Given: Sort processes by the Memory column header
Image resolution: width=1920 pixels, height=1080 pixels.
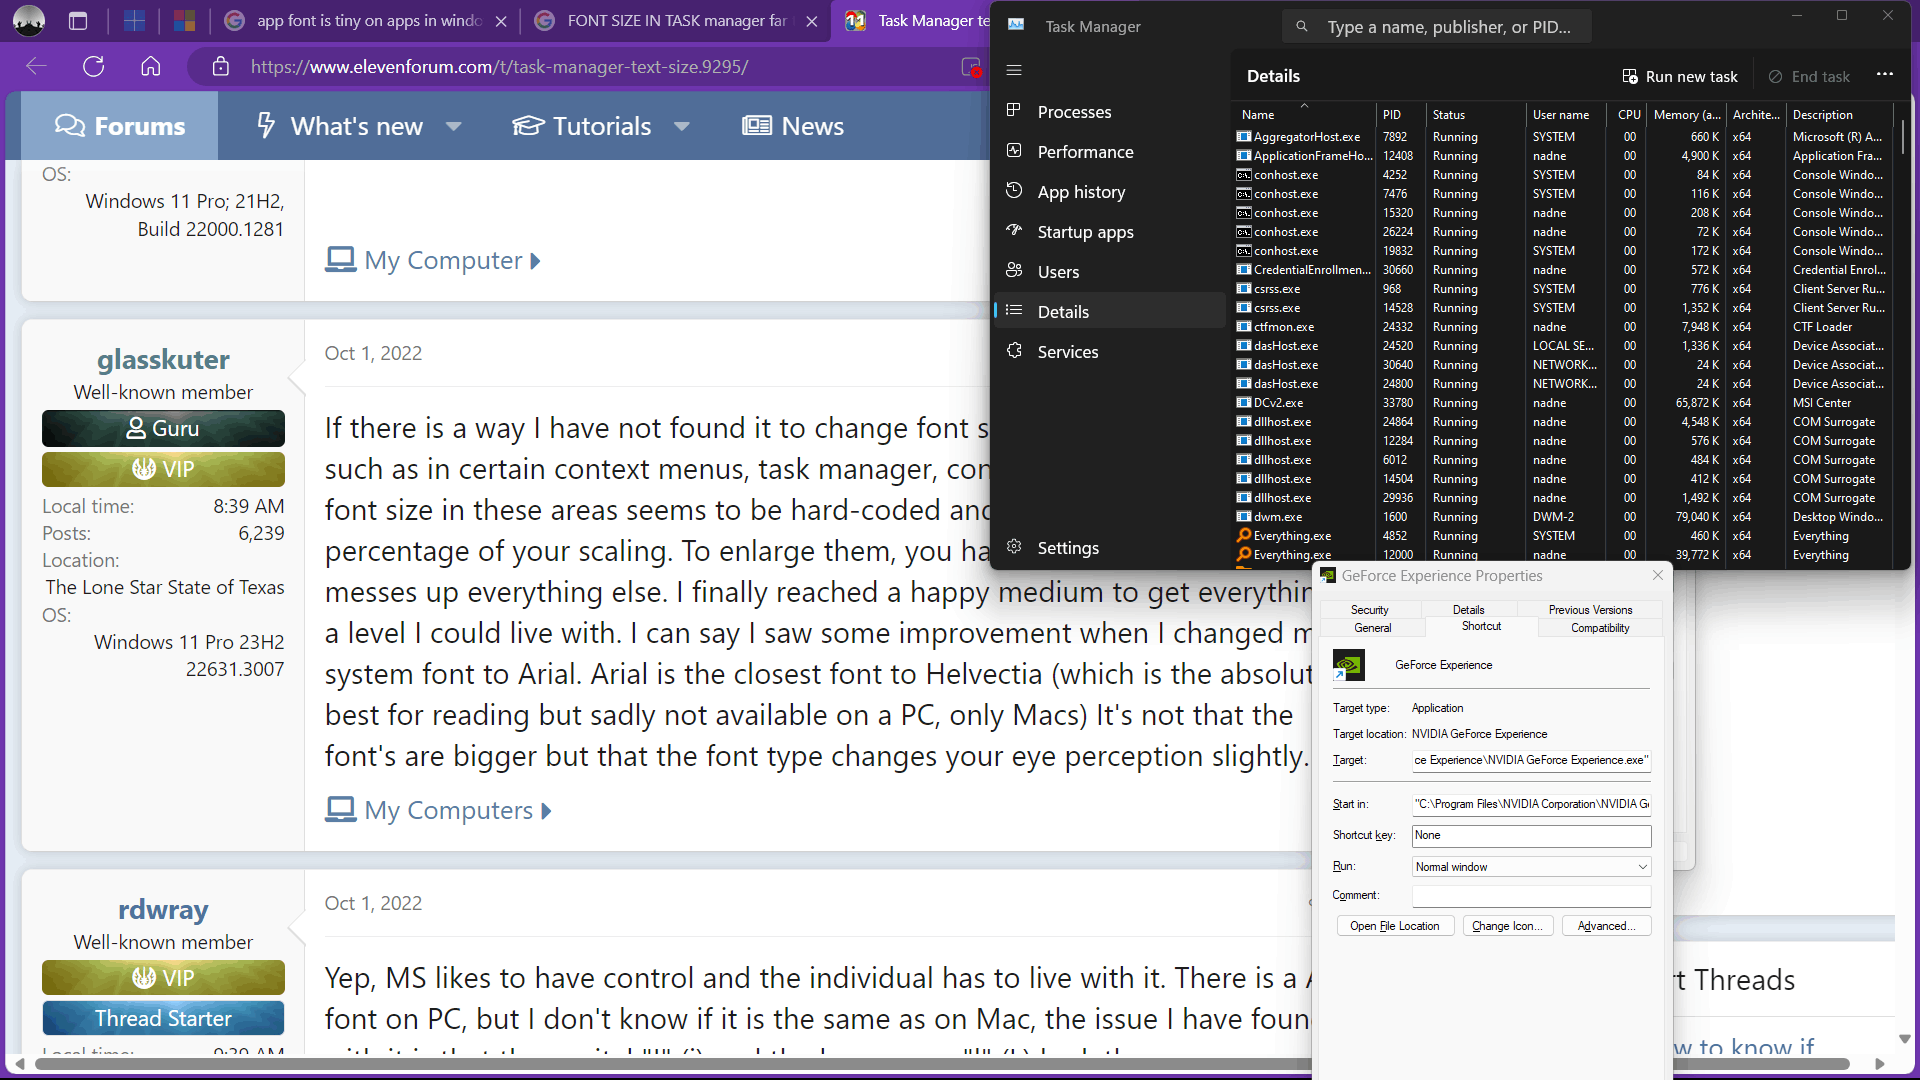Looking at the screenshot, I should click(x=1686, y=115).
